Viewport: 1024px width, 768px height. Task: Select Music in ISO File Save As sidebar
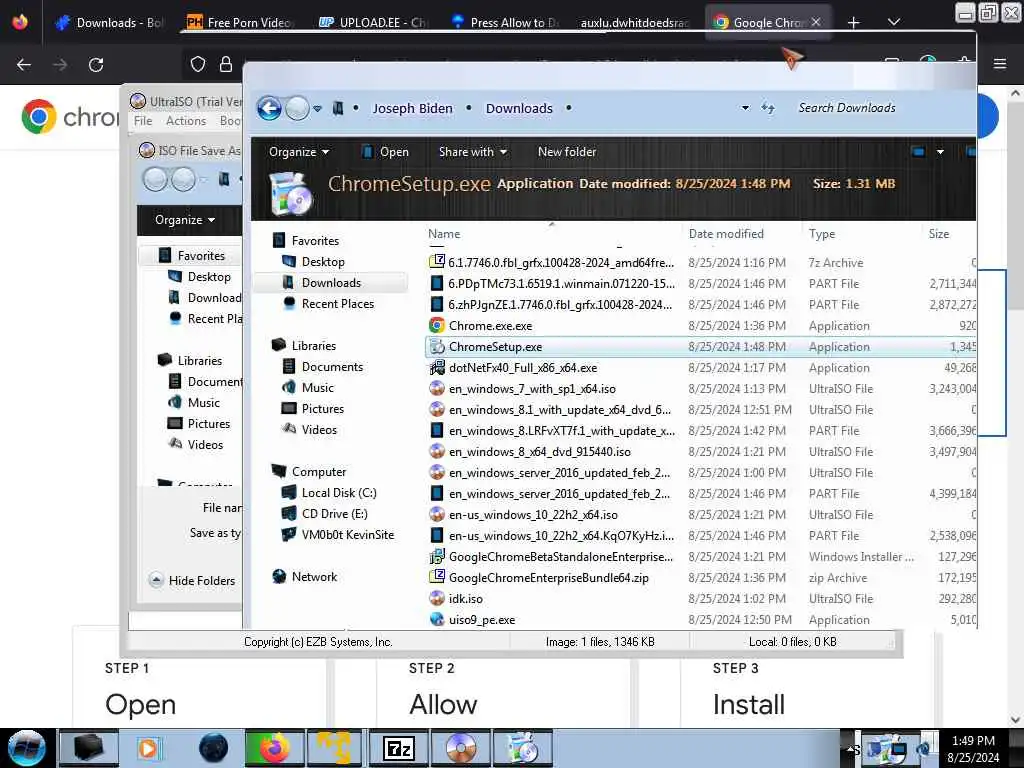pos(203,403)
